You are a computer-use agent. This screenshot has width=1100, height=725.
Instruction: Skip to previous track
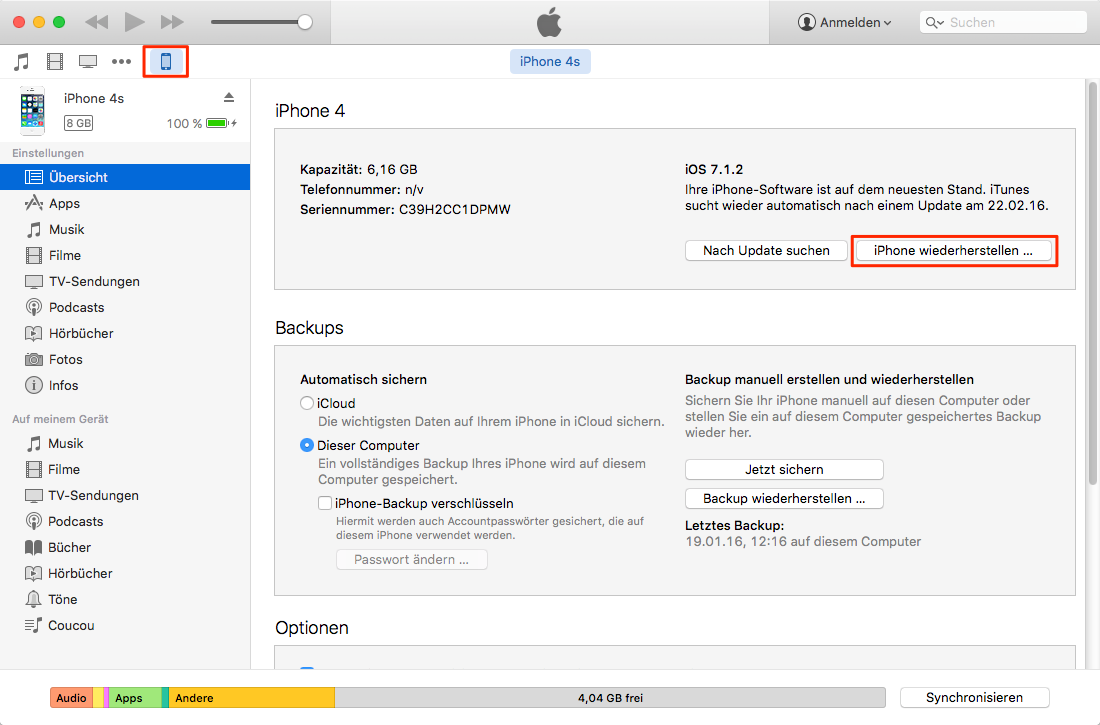tap(97, 22)
